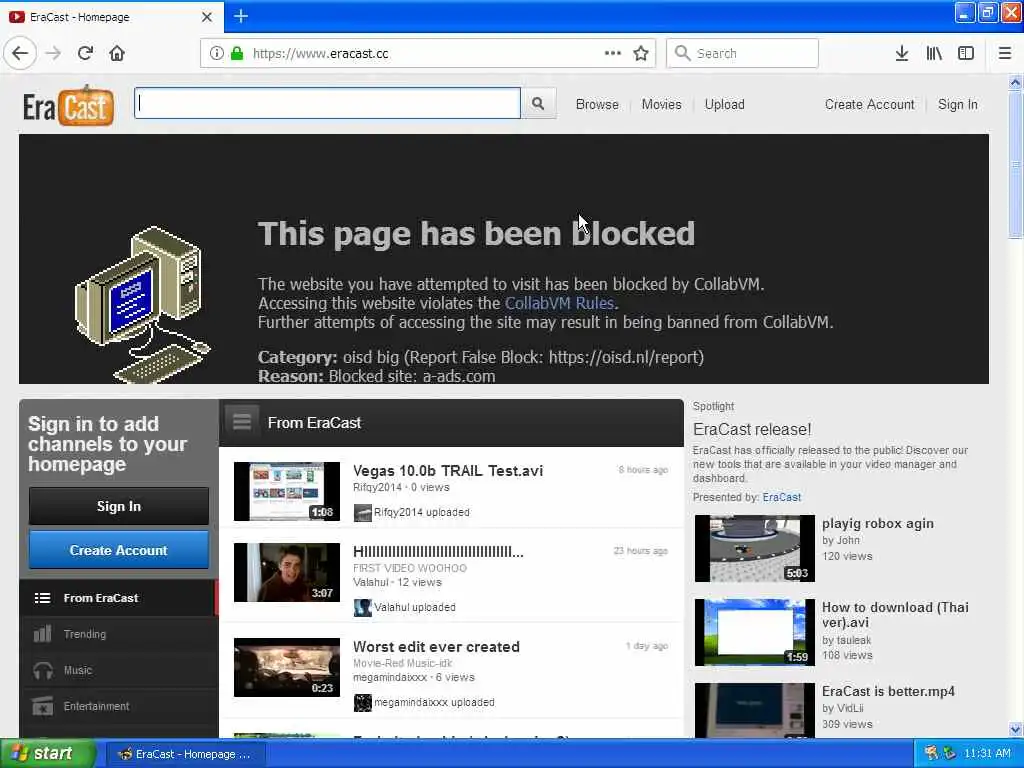Click the Trending bar chart icon
The height and width of the screenshot is (768, 1024).
[42, 633]
